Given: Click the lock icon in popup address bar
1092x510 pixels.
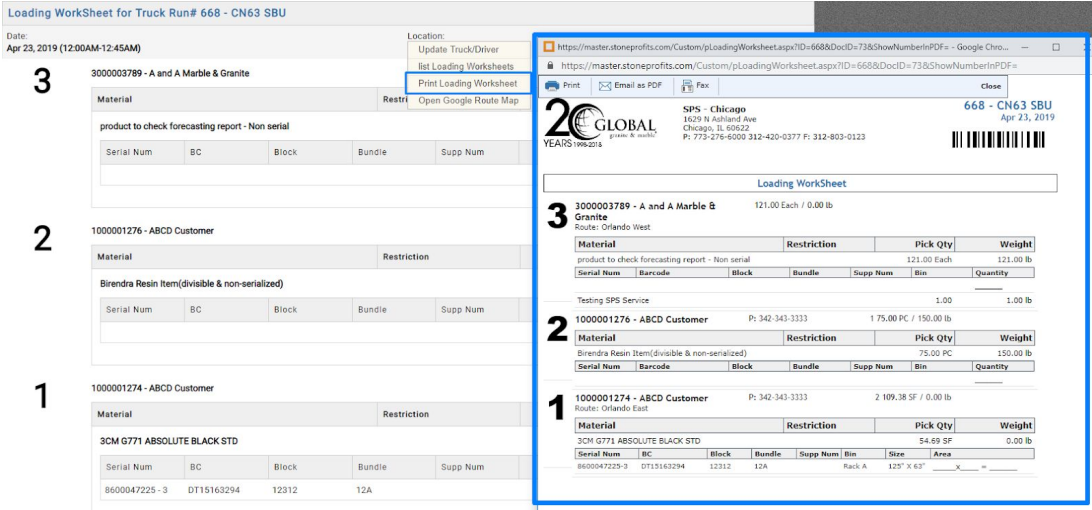Looking at the screenshot, I should click(551, 65).
